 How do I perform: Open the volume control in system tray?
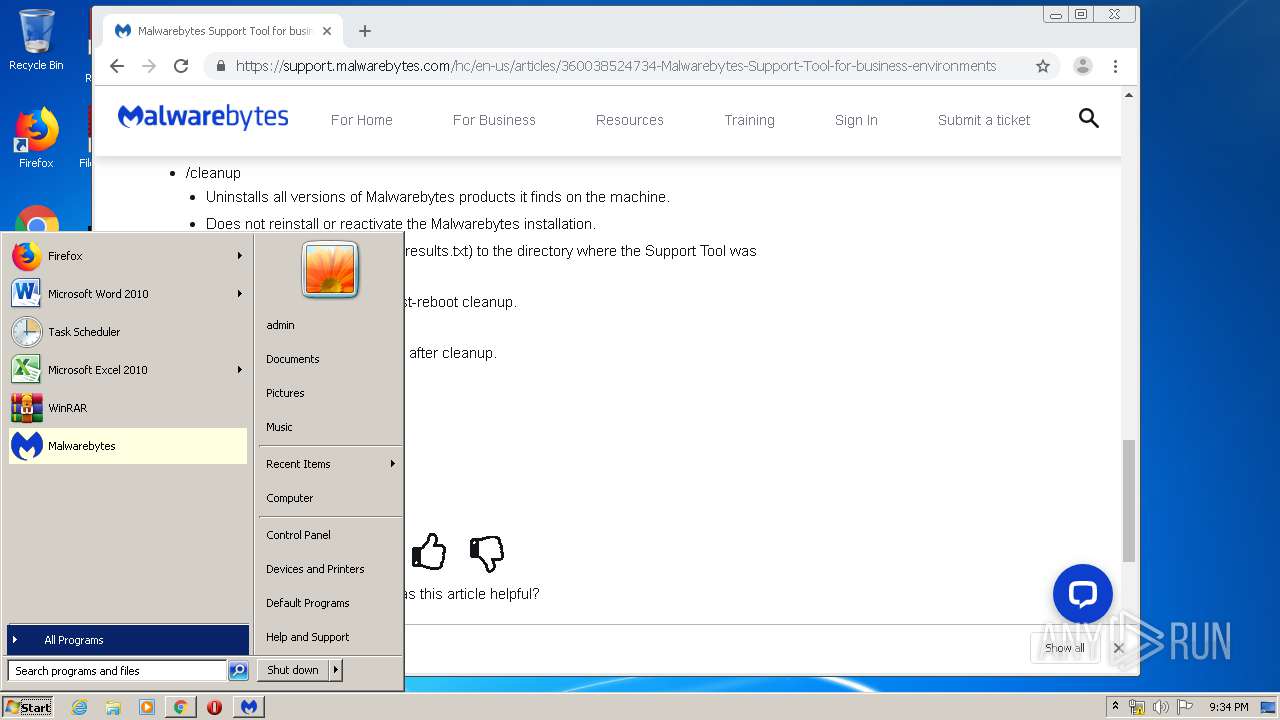click(1160, 707)
